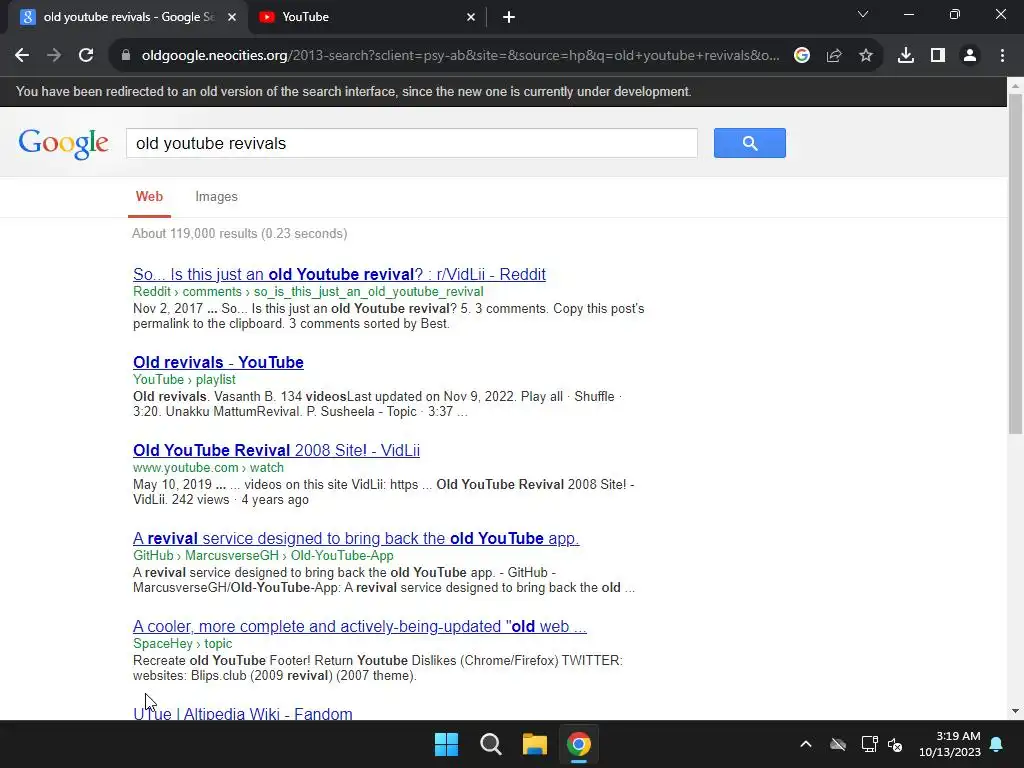
Task: Open Chrome downloads icon
Action: click(x=906, y=56)
